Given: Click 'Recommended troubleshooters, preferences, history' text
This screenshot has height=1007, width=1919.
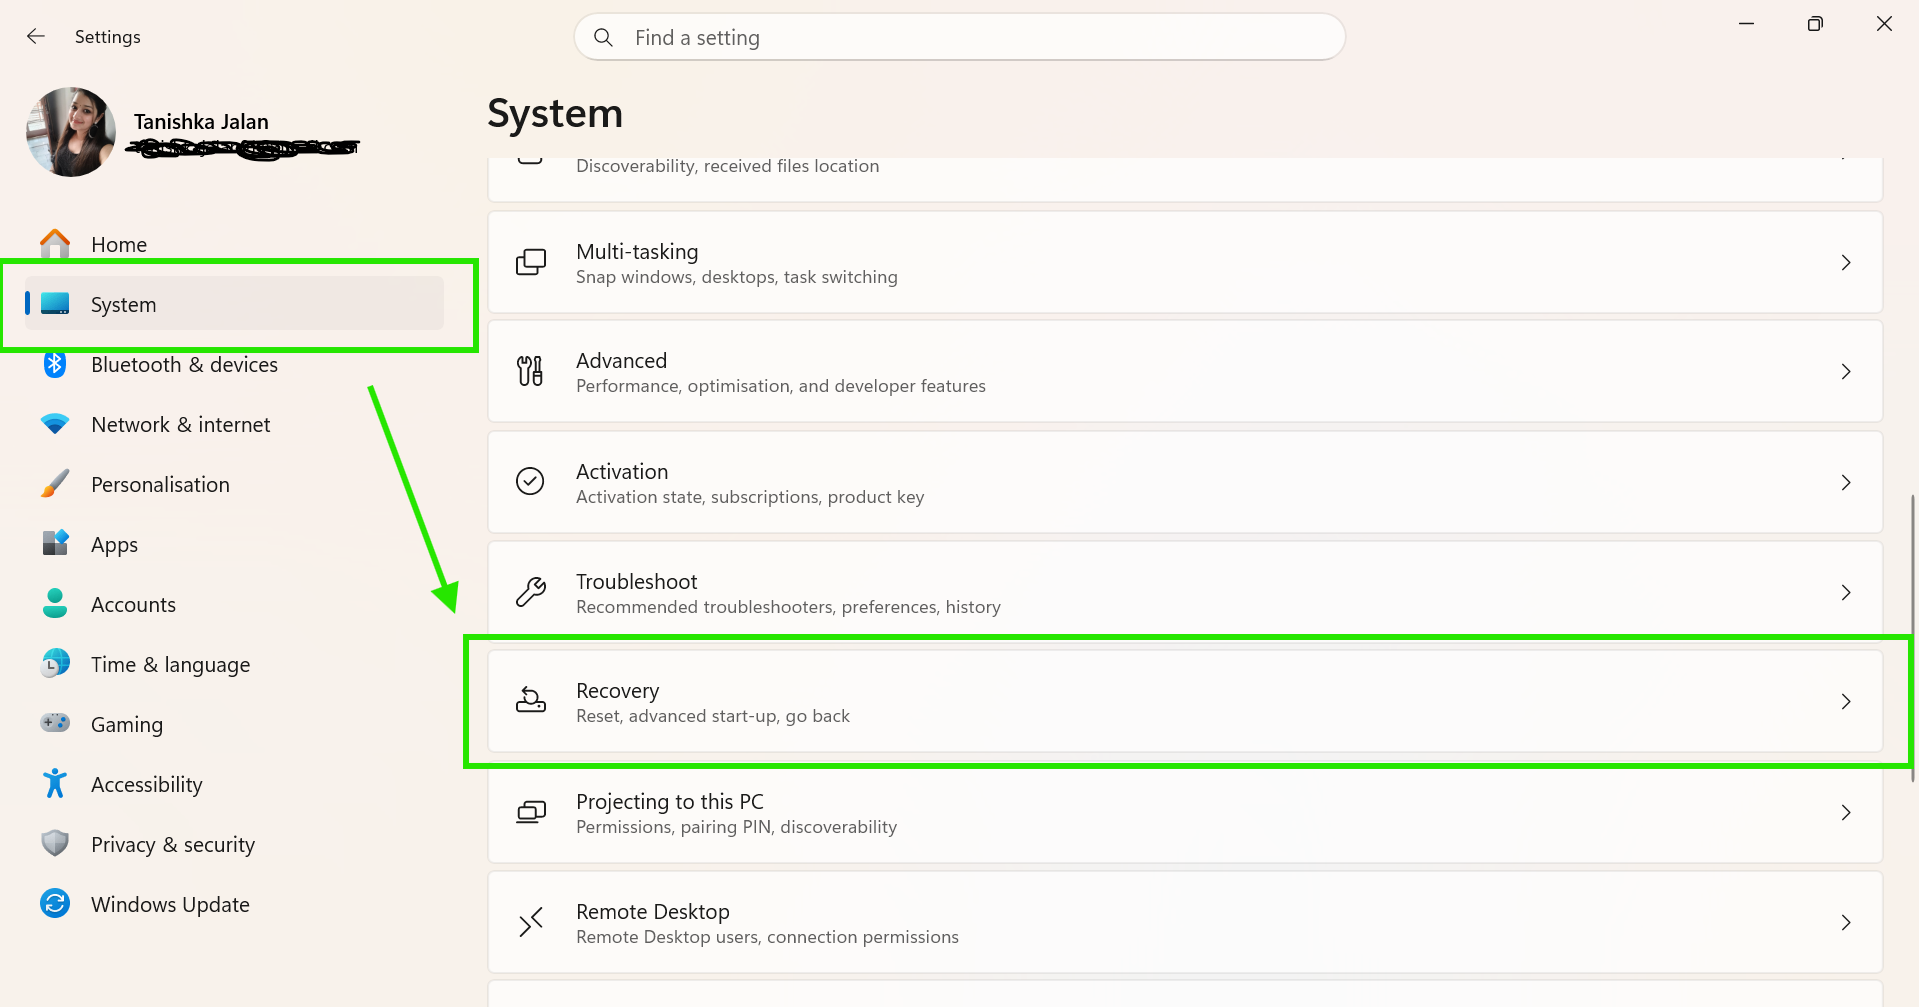Looking at the screenshot, I should (x=788, y=607).
